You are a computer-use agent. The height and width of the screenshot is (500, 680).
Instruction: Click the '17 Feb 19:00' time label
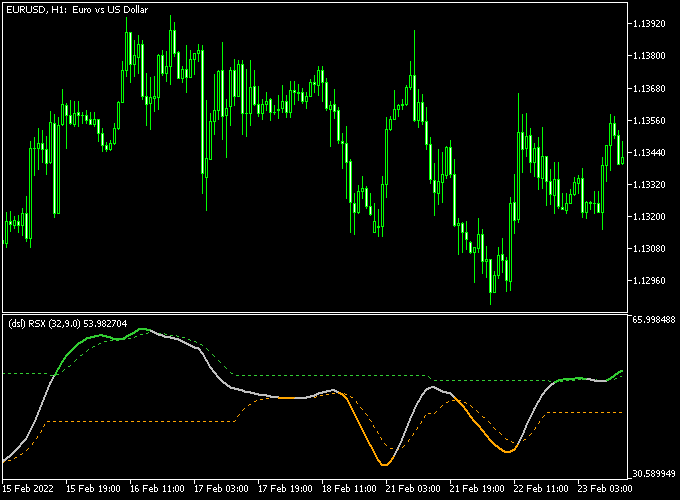pyautogui.click(x=285, y=489)
